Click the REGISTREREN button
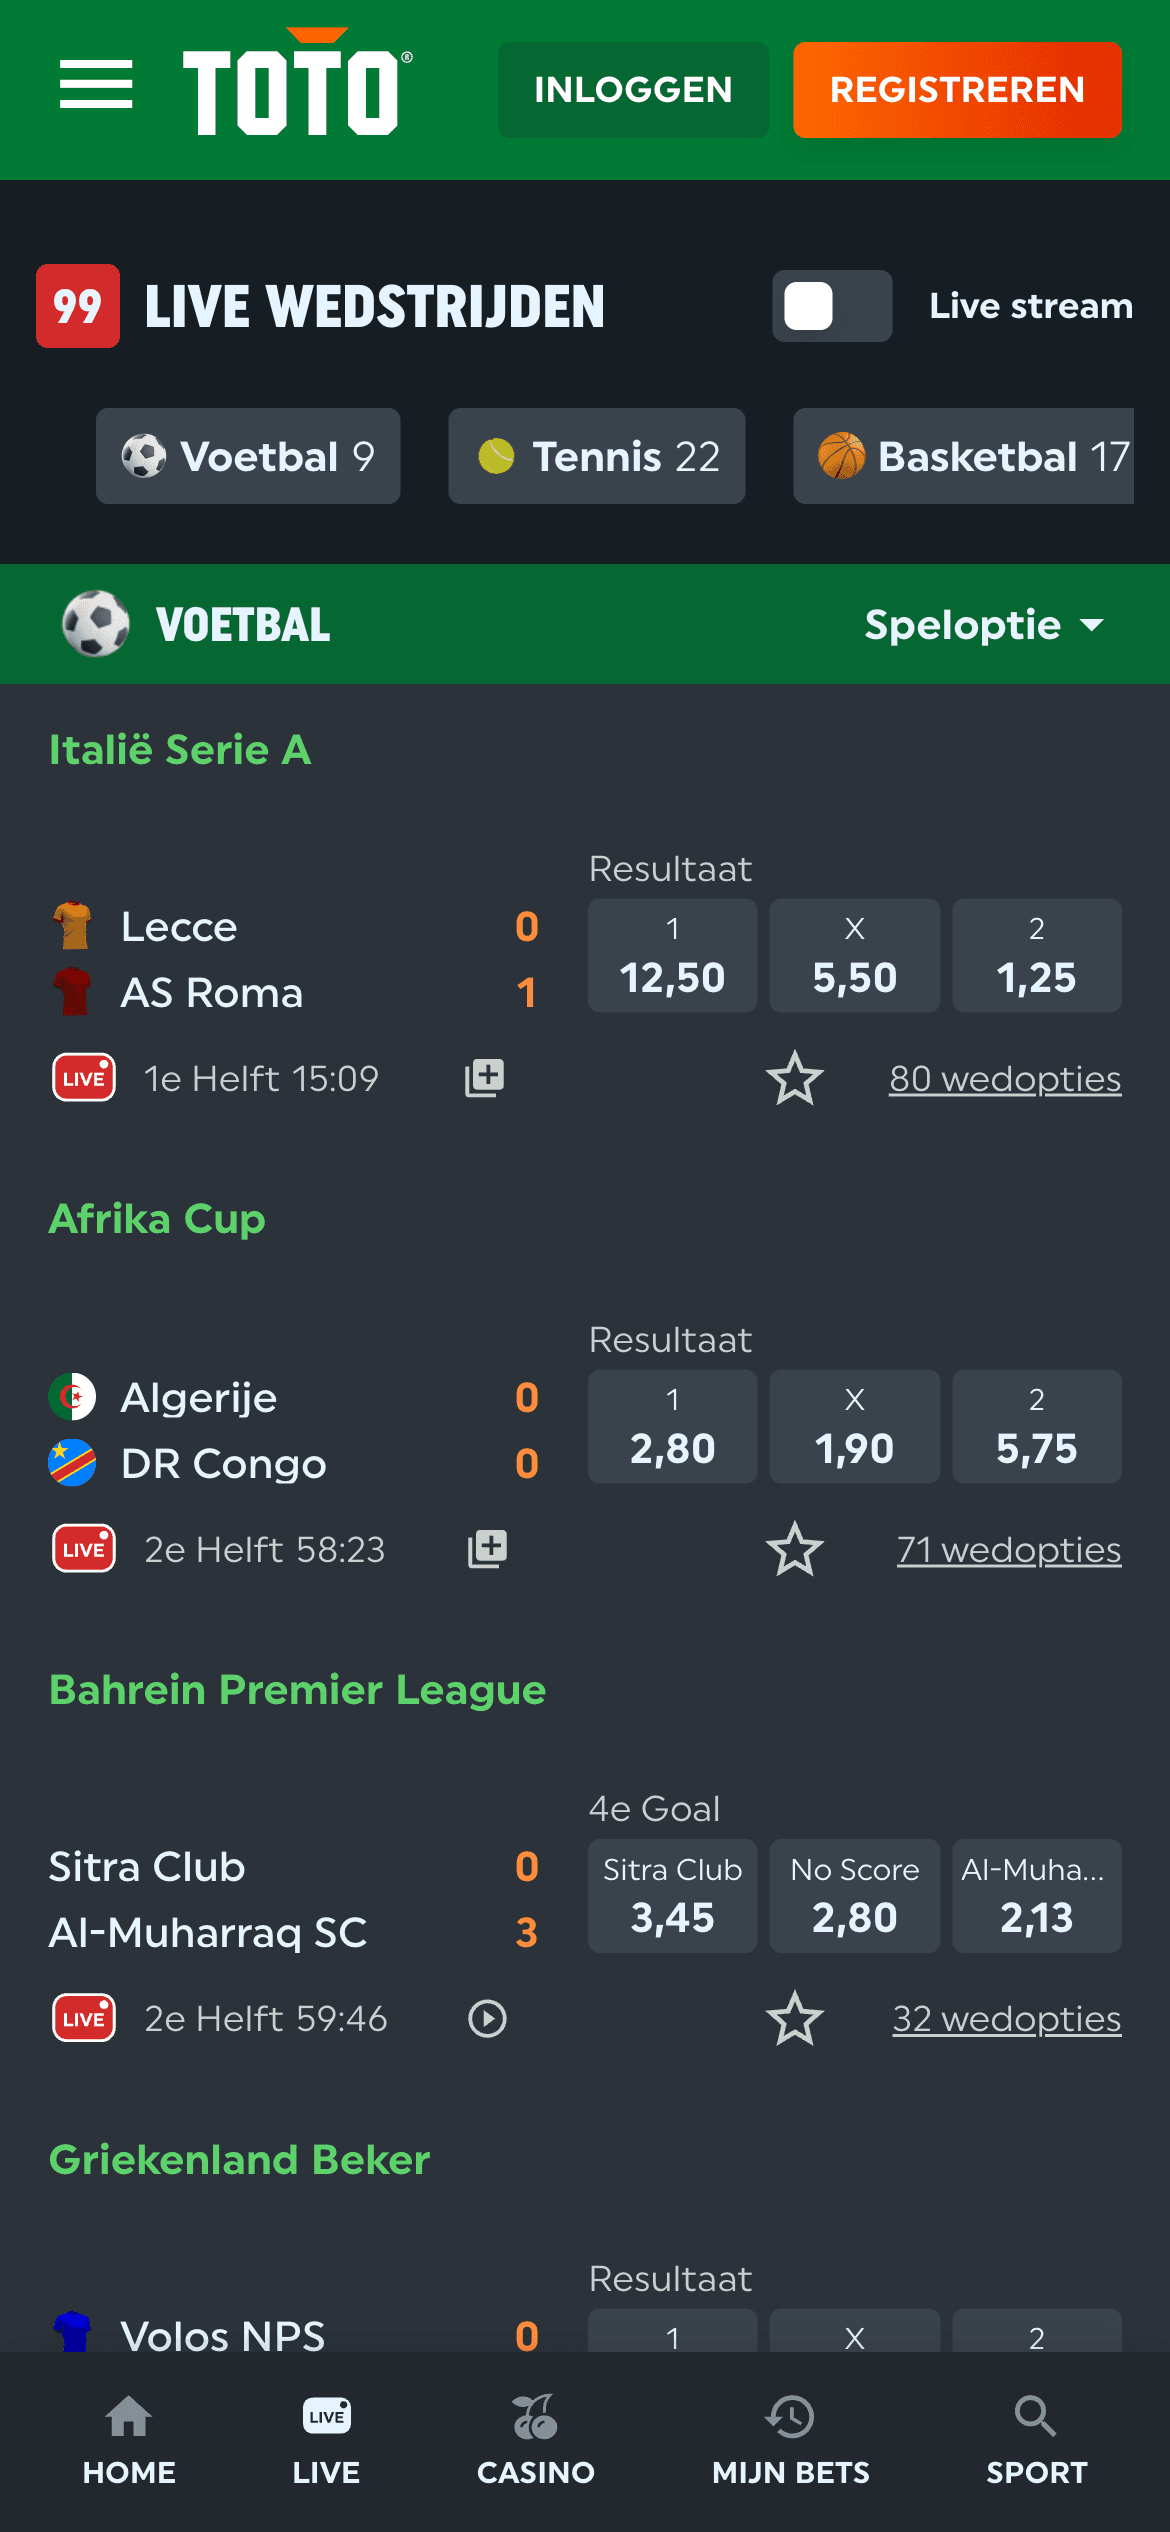The image size is (1170, 2532). (x=956, y=90)
